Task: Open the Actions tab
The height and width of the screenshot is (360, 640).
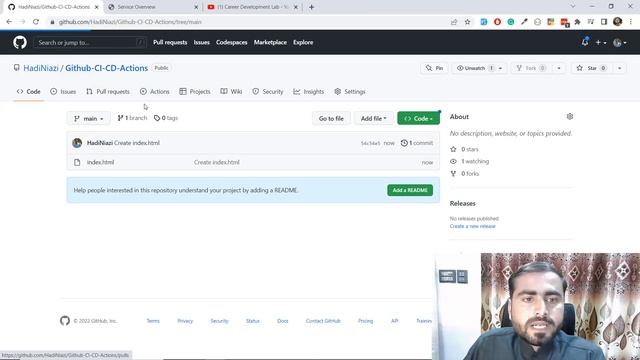Action: coord(155,91)
